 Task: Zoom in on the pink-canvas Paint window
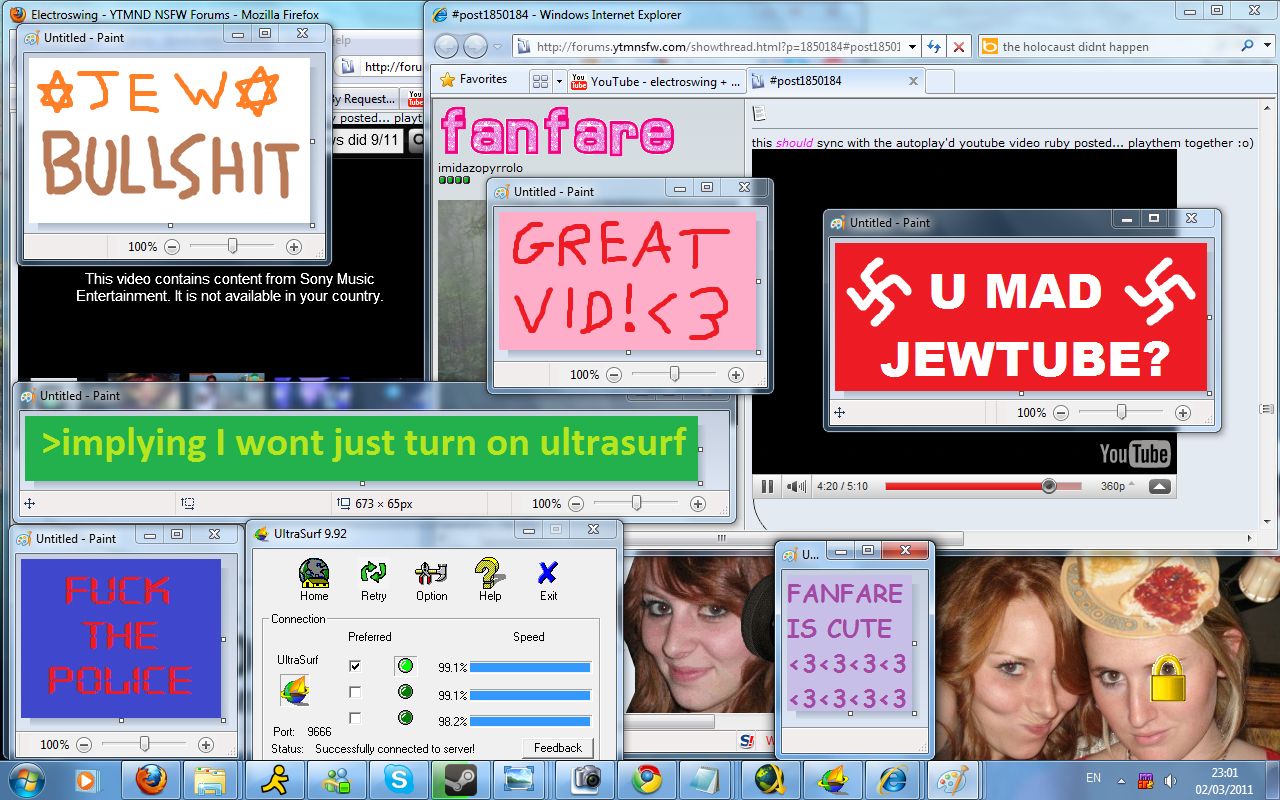coord(736,375)
